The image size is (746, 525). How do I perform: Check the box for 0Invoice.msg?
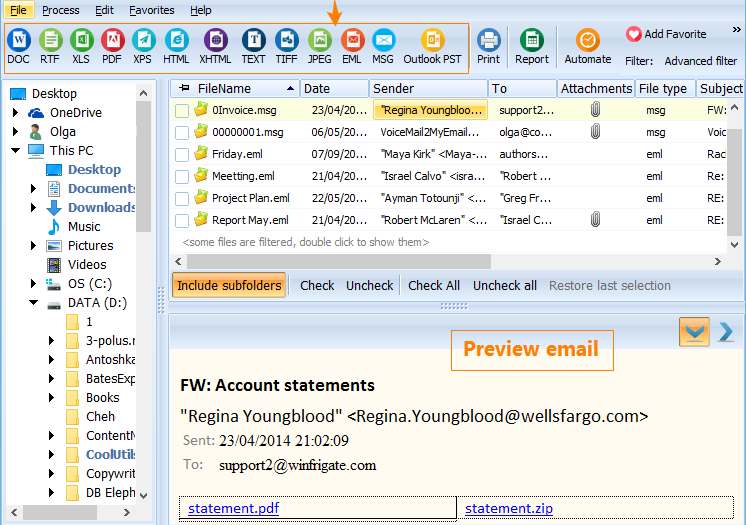[x=182, y=110]
